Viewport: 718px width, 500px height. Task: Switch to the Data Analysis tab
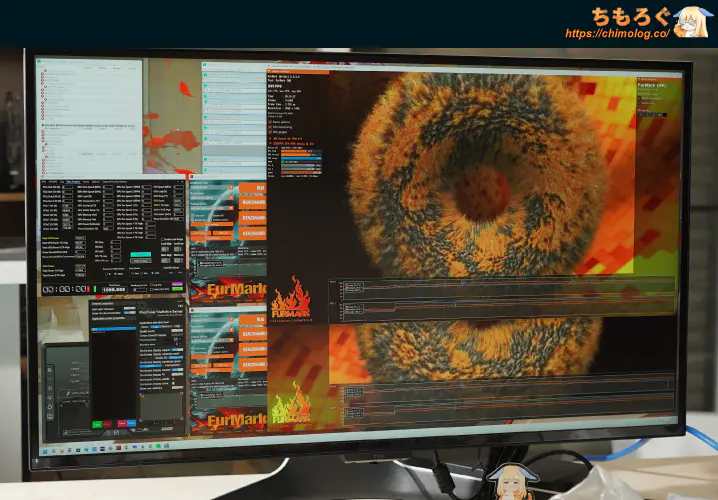click(x=73, y=181)
